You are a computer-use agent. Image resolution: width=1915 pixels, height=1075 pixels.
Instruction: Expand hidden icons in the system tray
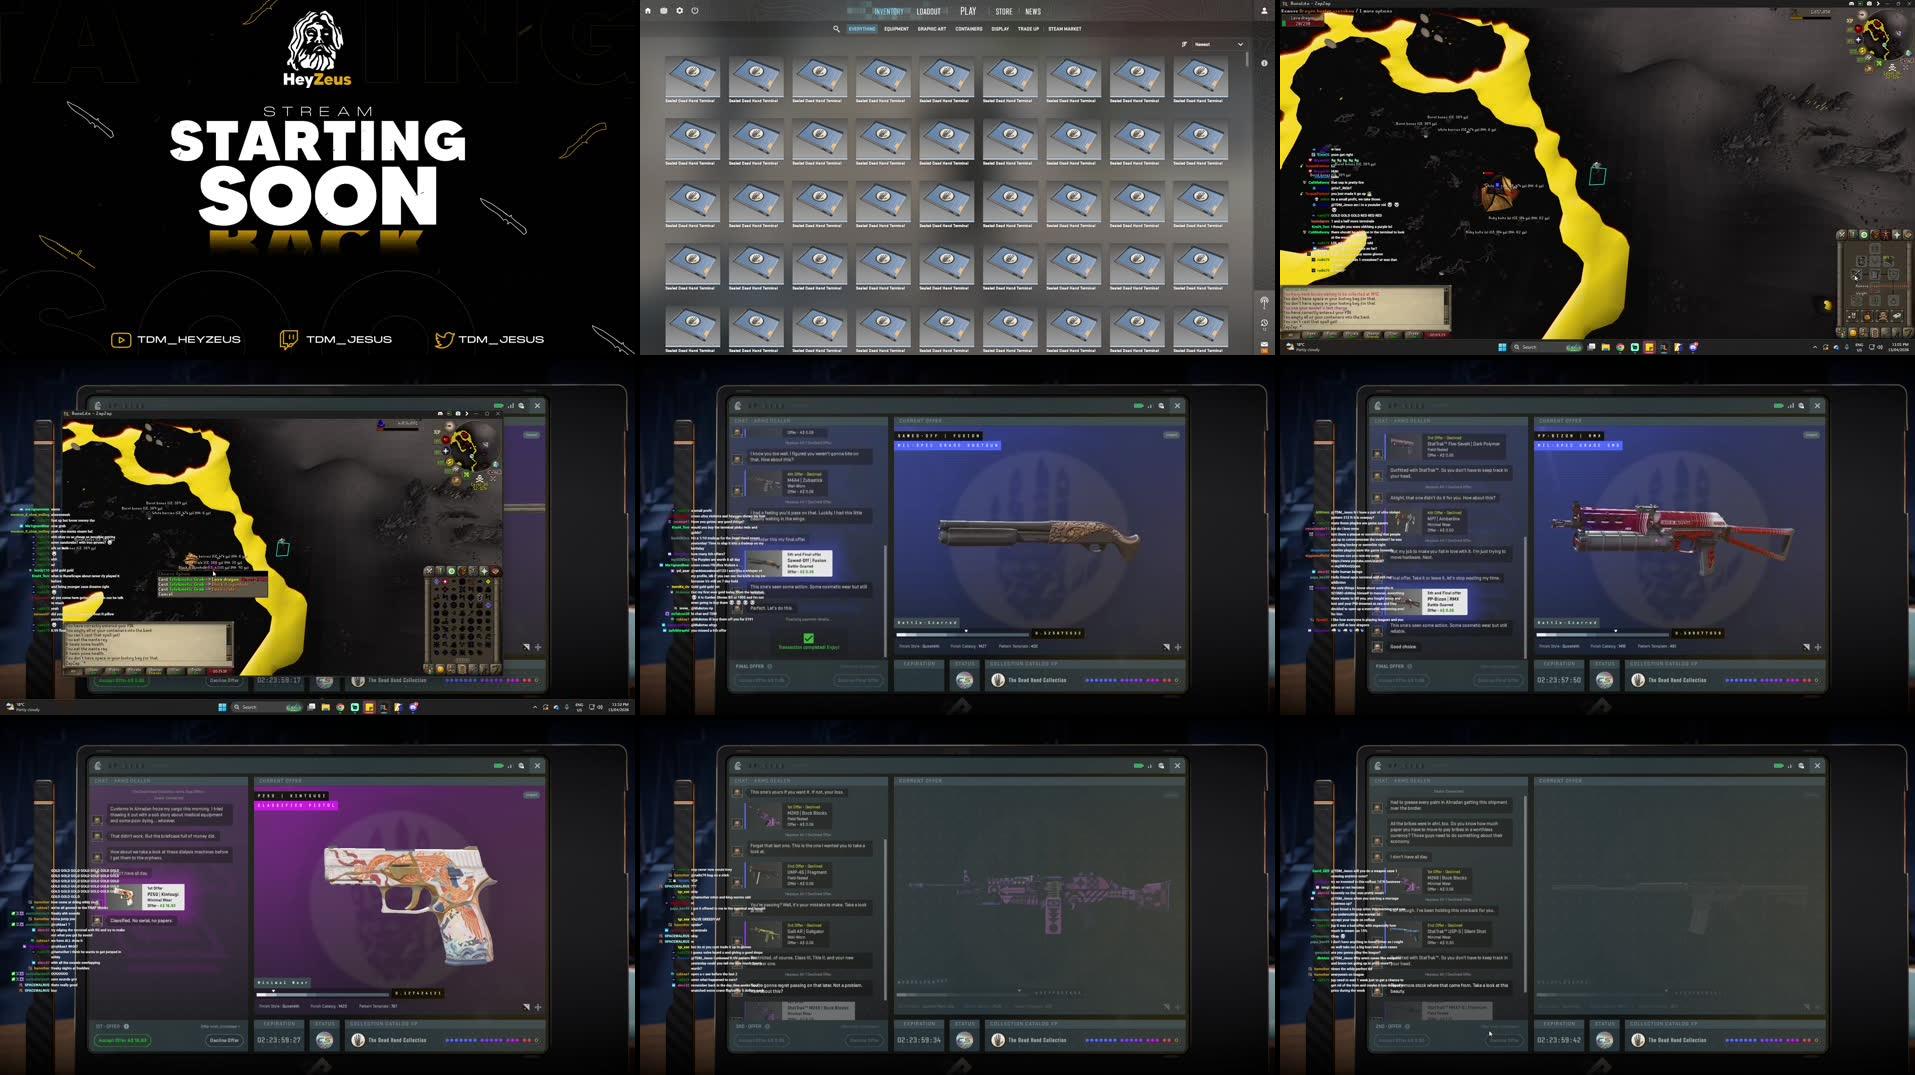(x=1814, y=347)
